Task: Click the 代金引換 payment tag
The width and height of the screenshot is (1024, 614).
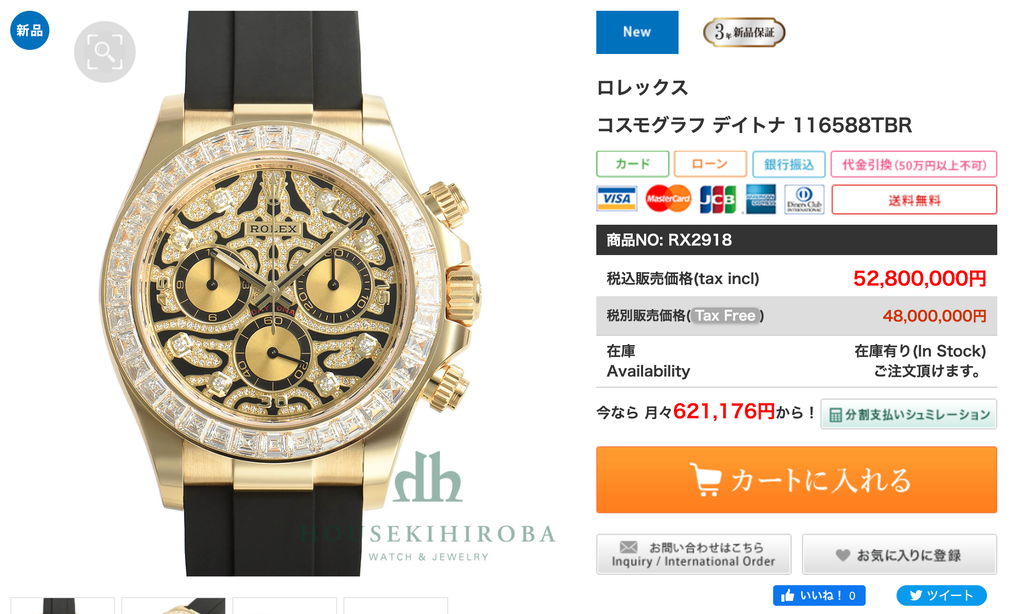Action: coord(914,164)
